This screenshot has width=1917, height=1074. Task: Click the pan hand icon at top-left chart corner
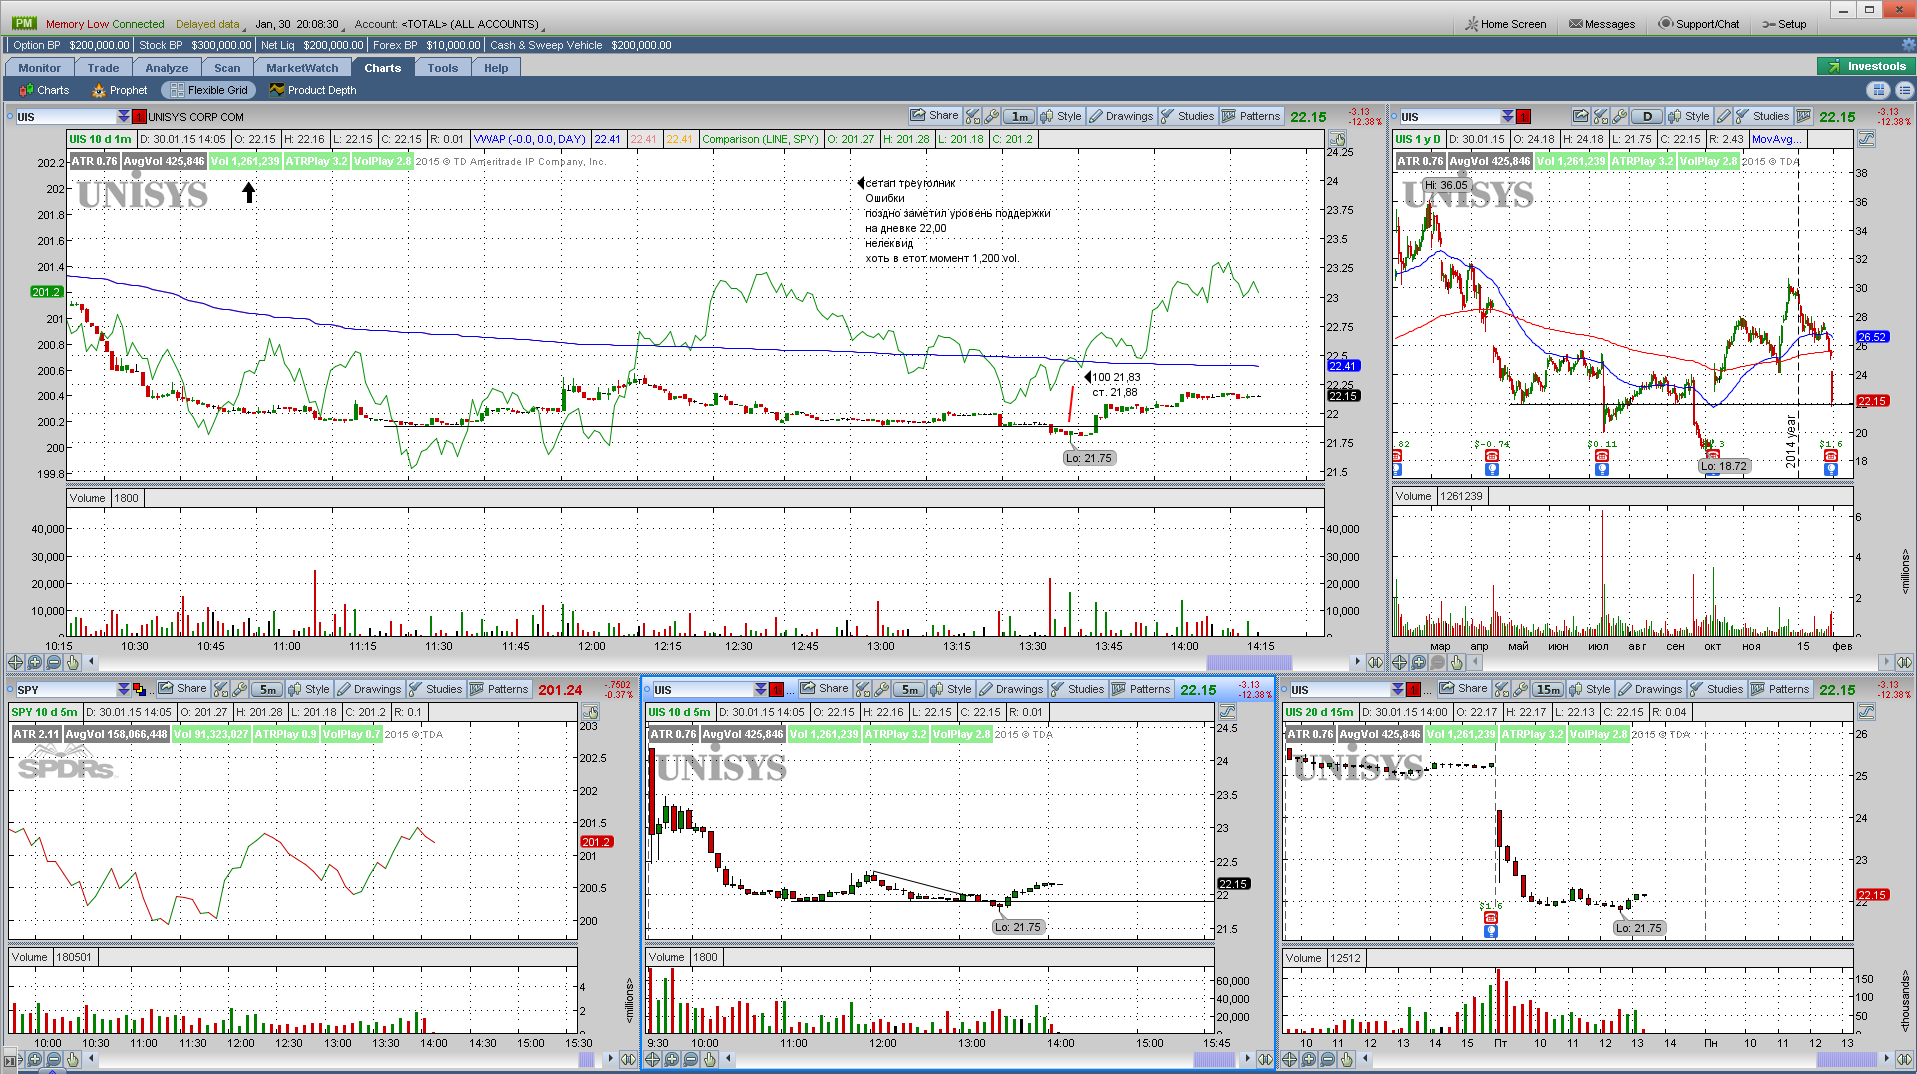[x=1337, y=139]
